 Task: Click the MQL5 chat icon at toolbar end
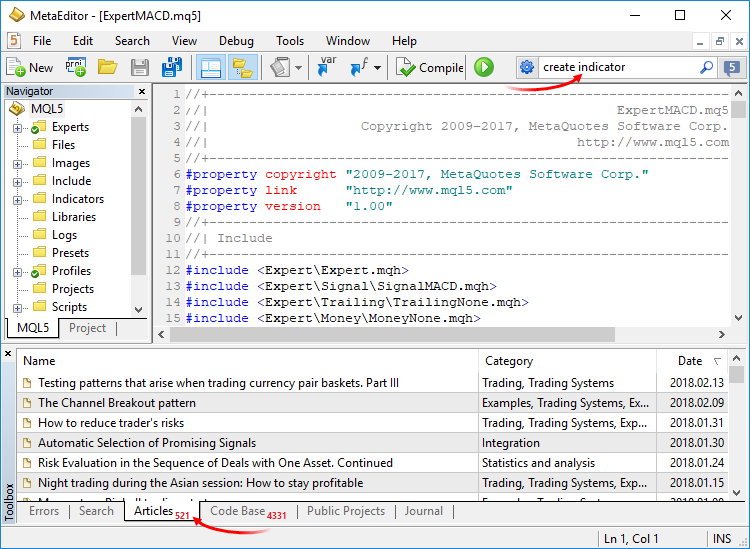(x=732, y=67)
